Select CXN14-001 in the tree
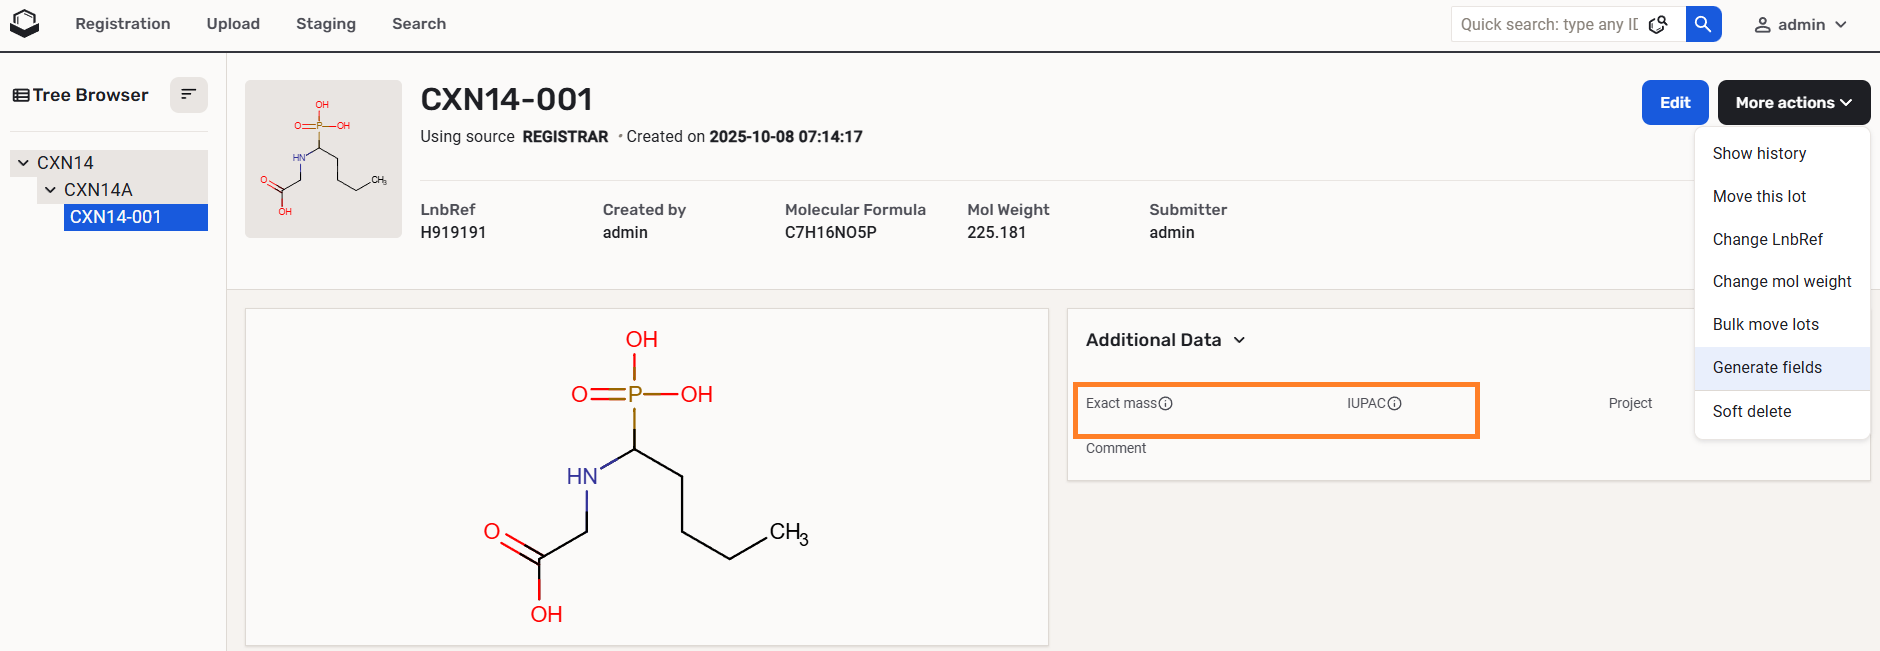This screenshot has height=651, width=1880. pyautogui.click(x=115, y=217)
